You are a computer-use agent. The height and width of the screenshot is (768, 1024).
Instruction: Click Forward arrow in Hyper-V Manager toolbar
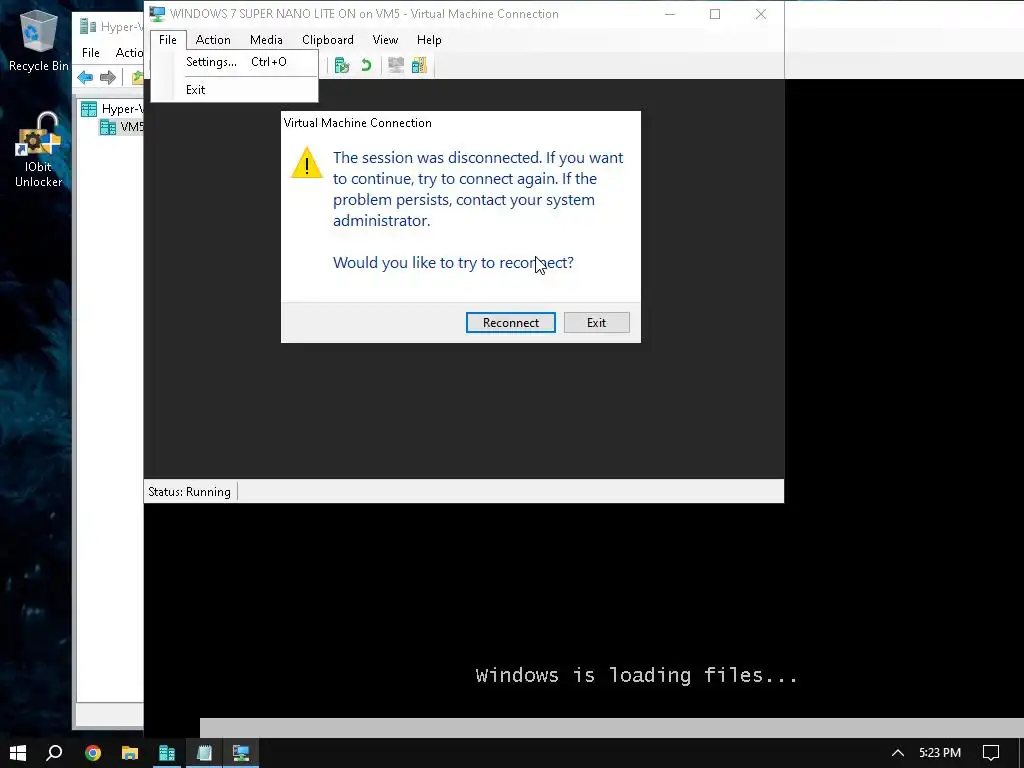coord(108,78)
